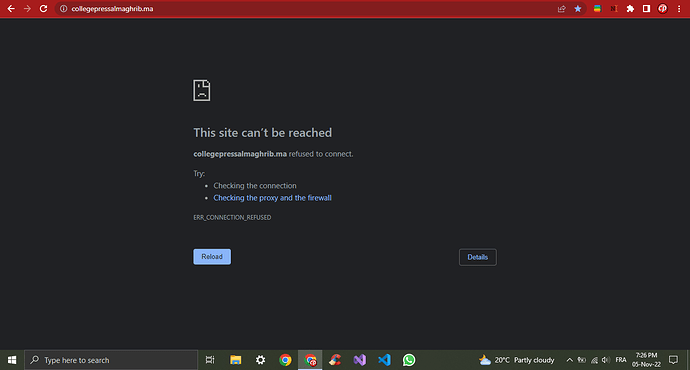
Task: Click the sad page error icon
Action: [202, 91]
